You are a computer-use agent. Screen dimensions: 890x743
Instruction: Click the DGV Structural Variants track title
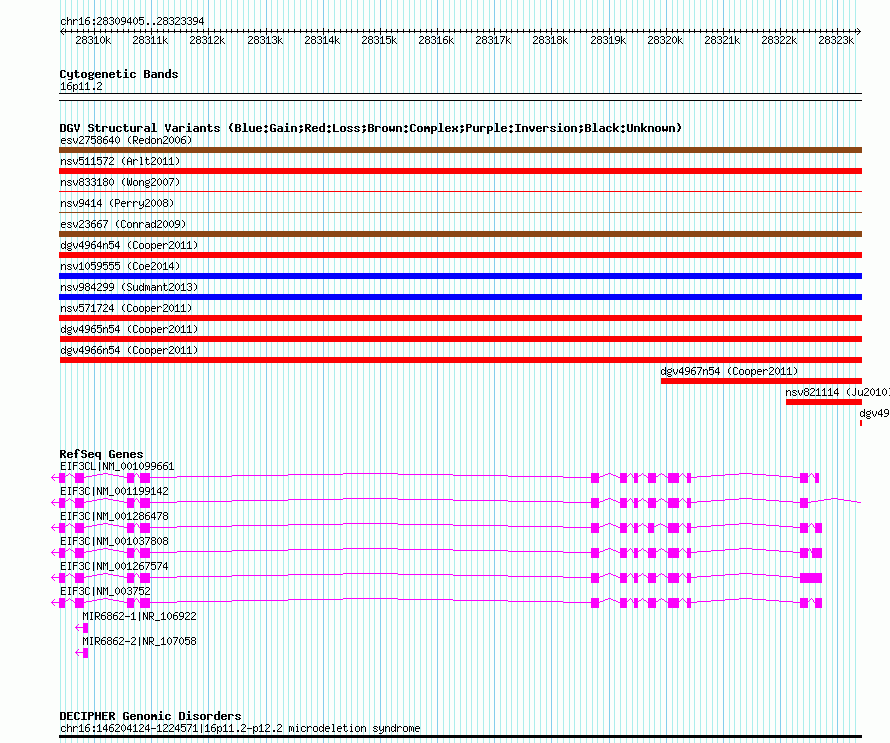tap(371, 128)
